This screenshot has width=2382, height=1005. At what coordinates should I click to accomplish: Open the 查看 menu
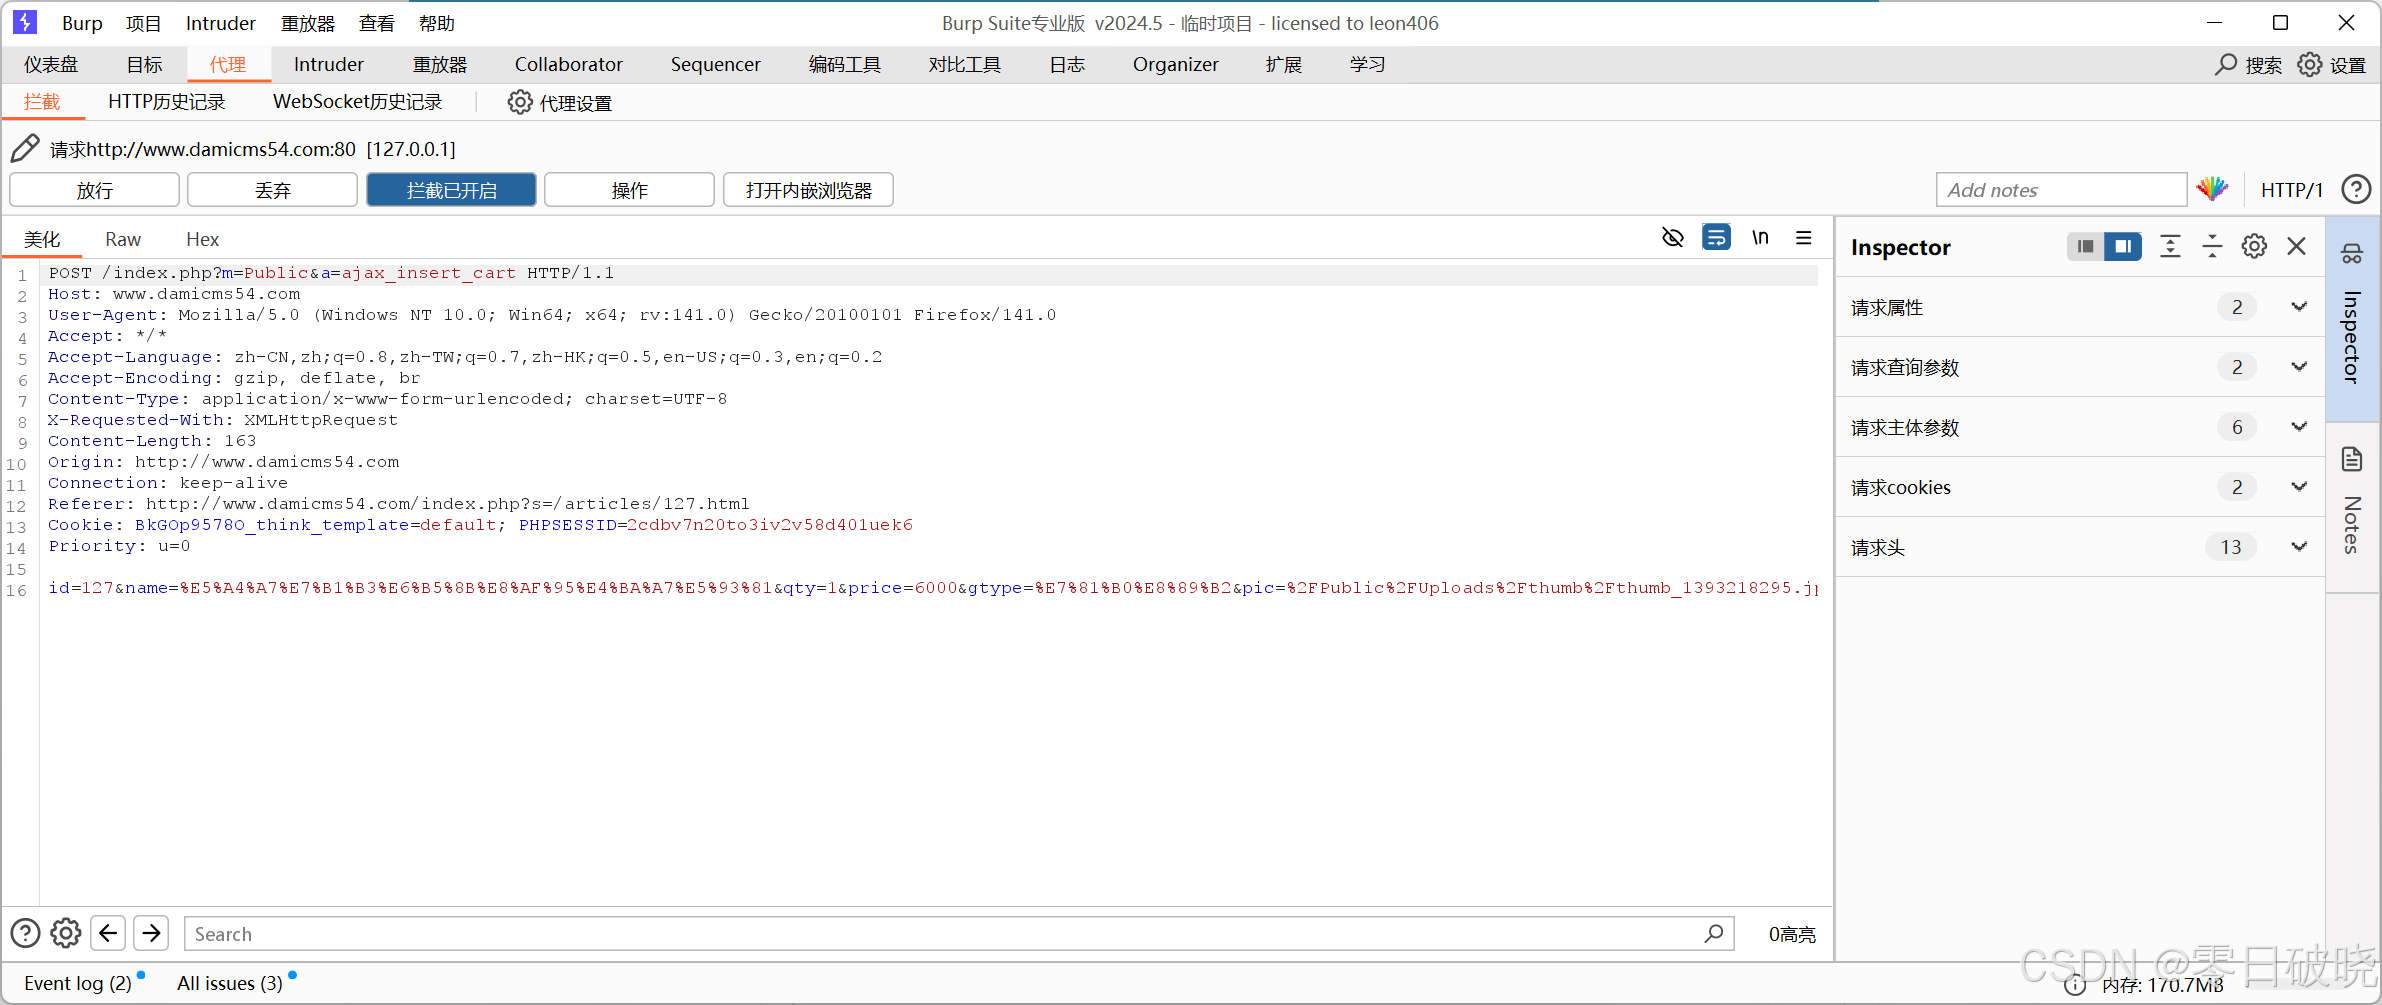[377, 23]
